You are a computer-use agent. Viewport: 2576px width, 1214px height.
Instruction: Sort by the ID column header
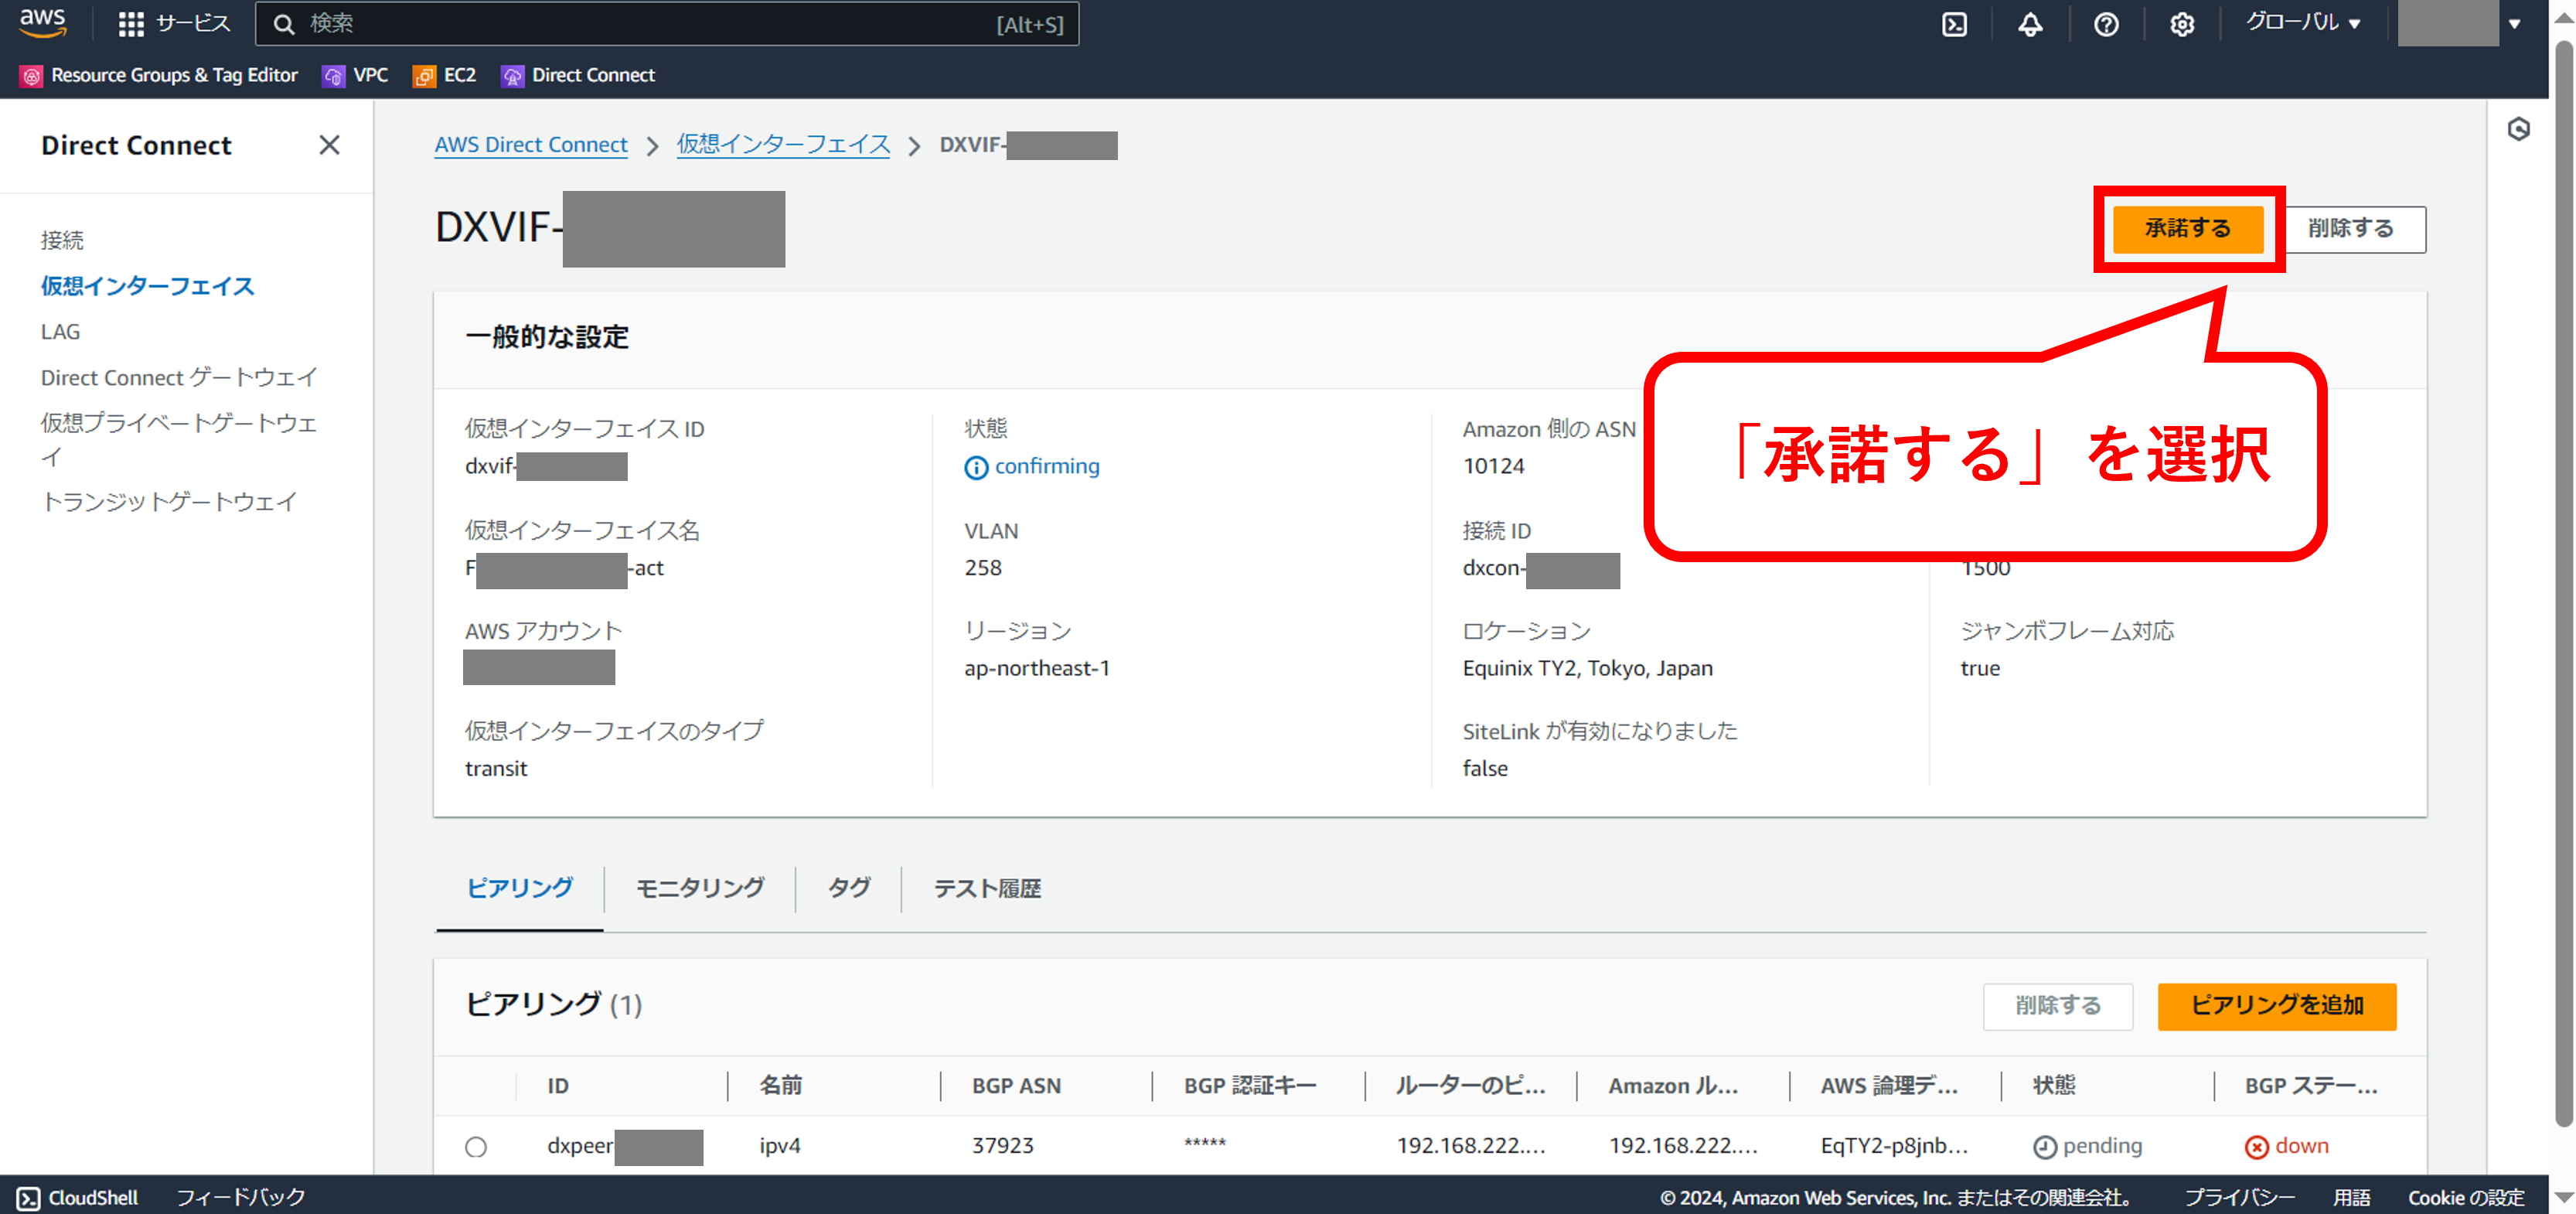click(558, 1086)
